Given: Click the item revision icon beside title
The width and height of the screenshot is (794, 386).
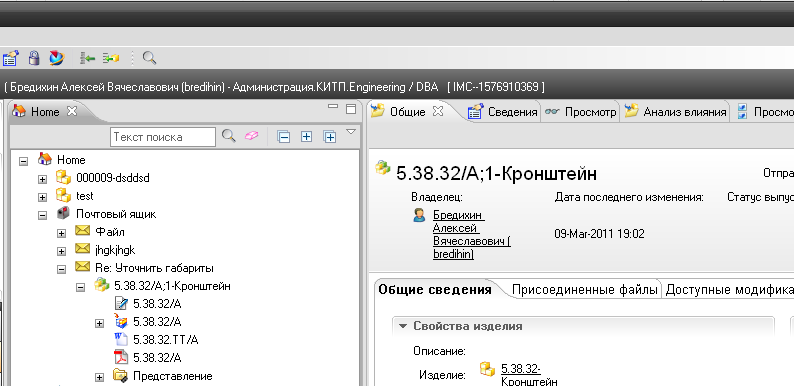Looking at the screenshot, I should [382, 167].
